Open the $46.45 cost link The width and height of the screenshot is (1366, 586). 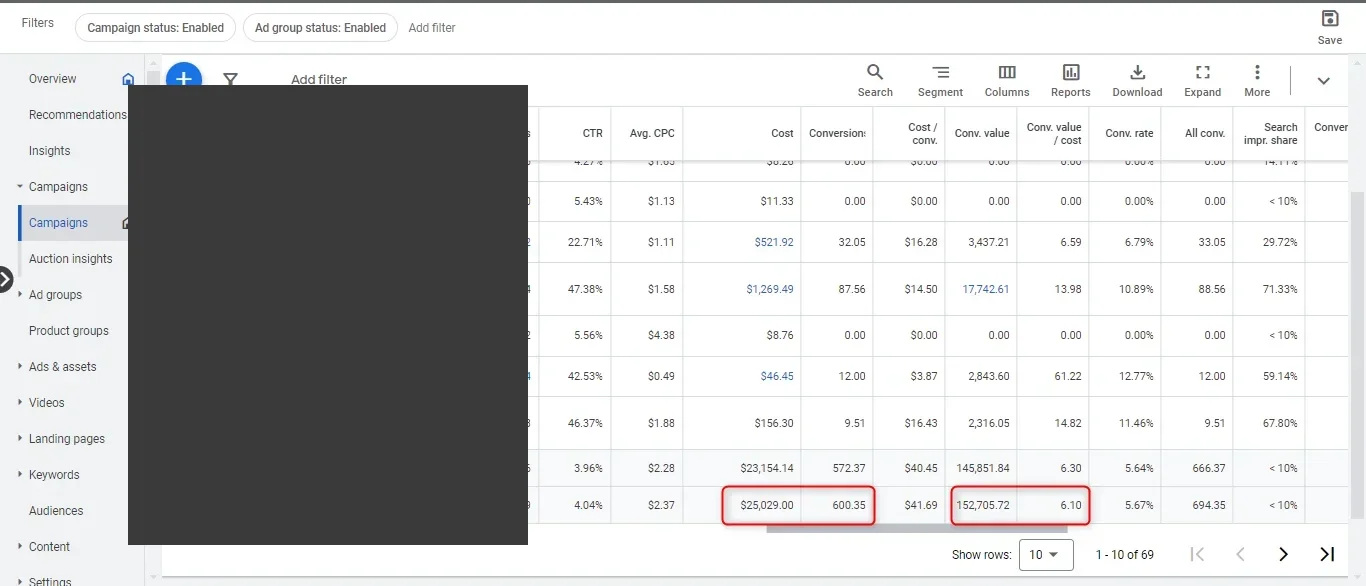pos(777,376)
